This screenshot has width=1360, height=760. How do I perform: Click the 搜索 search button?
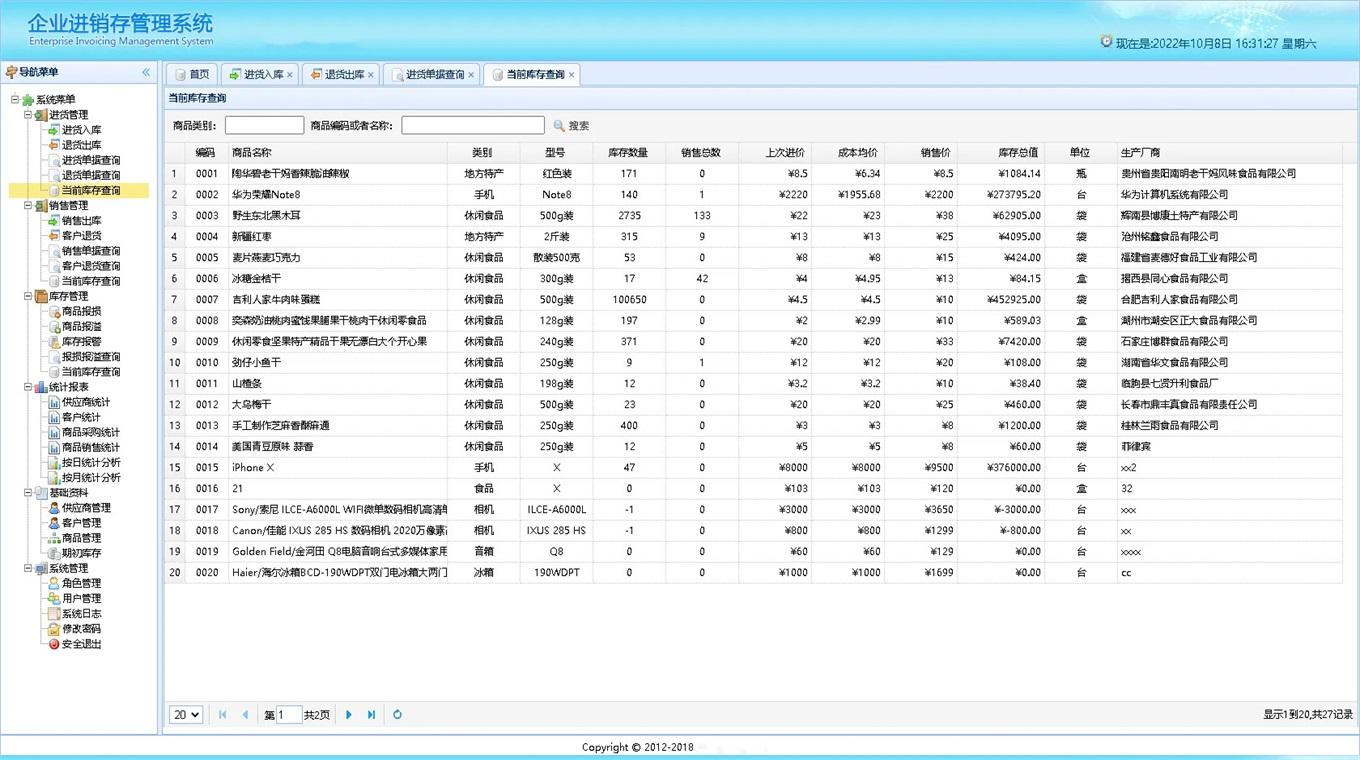pyautogui.click(x=571, y=126)
